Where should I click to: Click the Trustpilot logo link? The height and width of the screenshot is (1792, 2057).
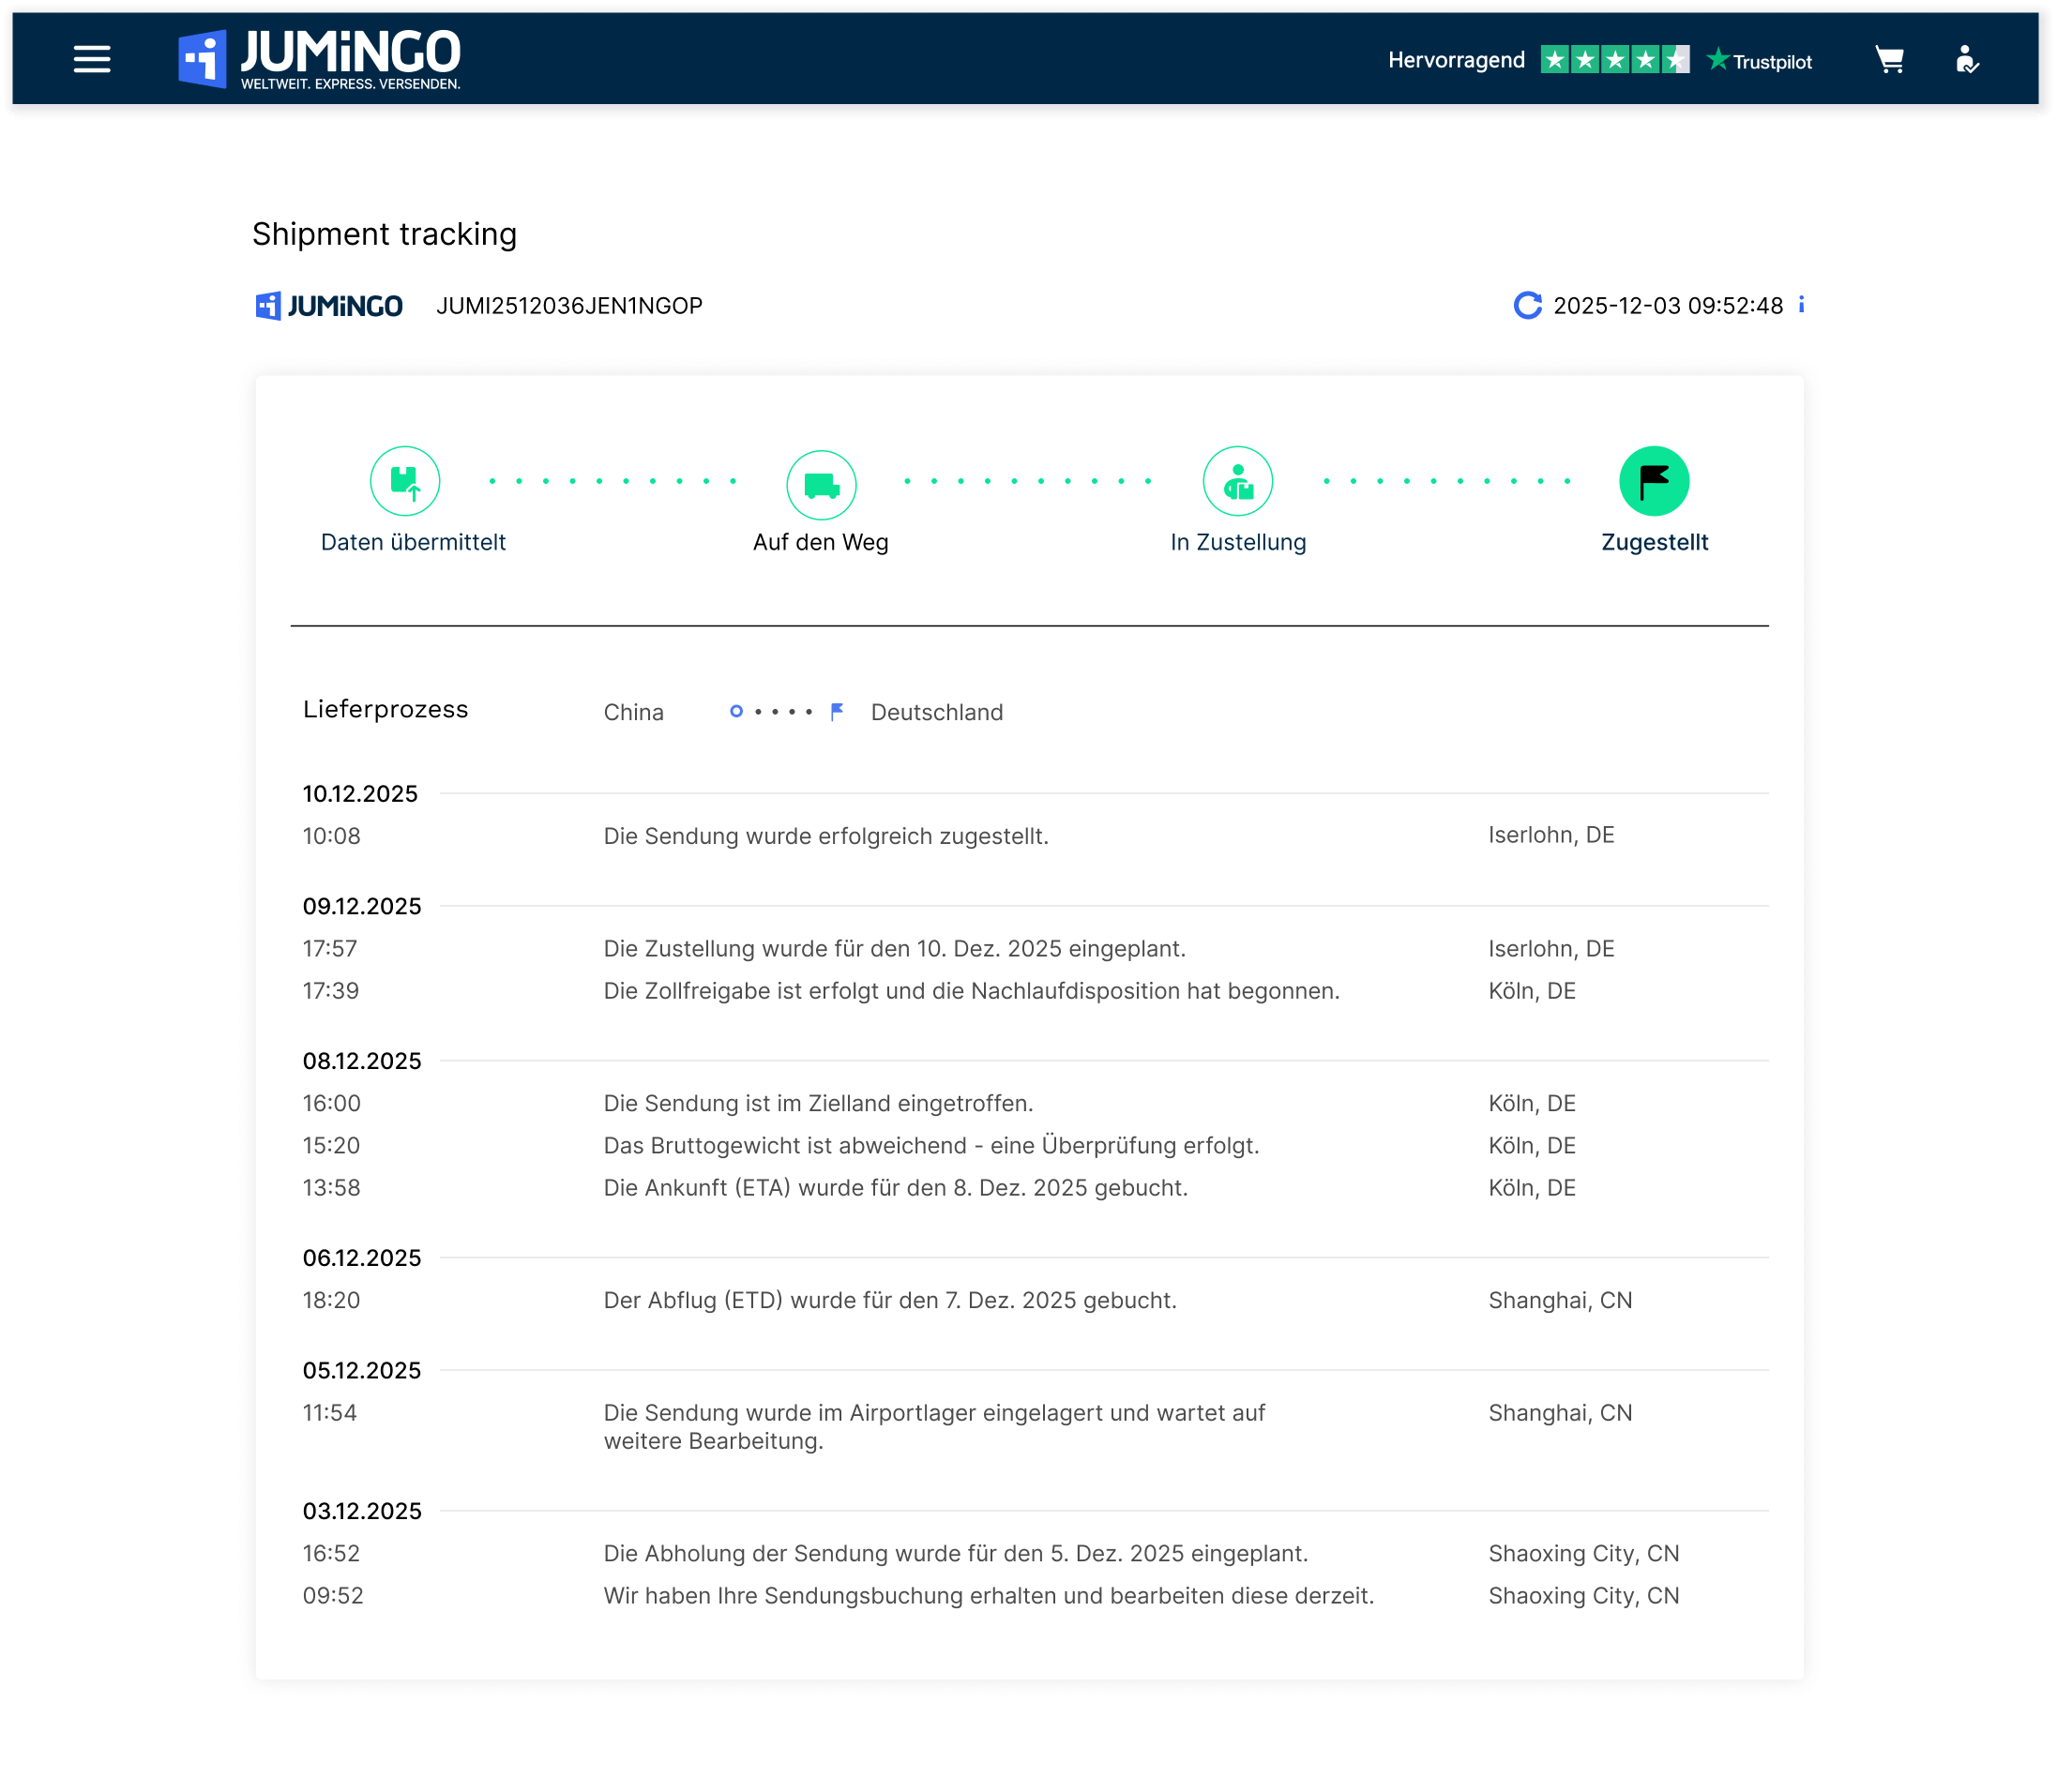(x=1759, y=61)
